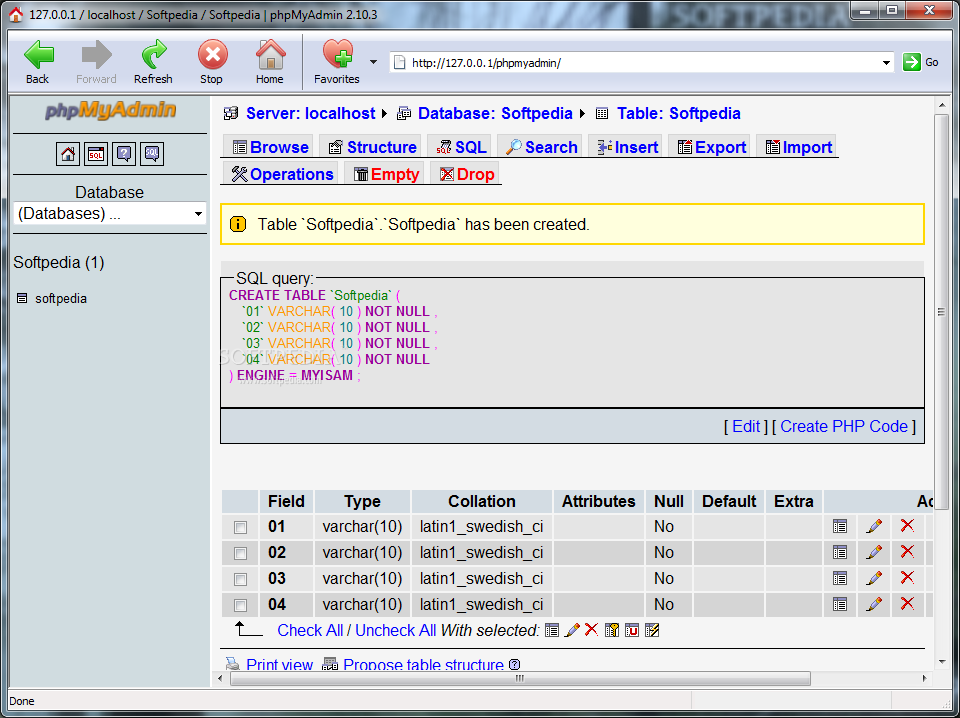Switch to the Browse tab
960x718 pixels.
pos(270,148)
